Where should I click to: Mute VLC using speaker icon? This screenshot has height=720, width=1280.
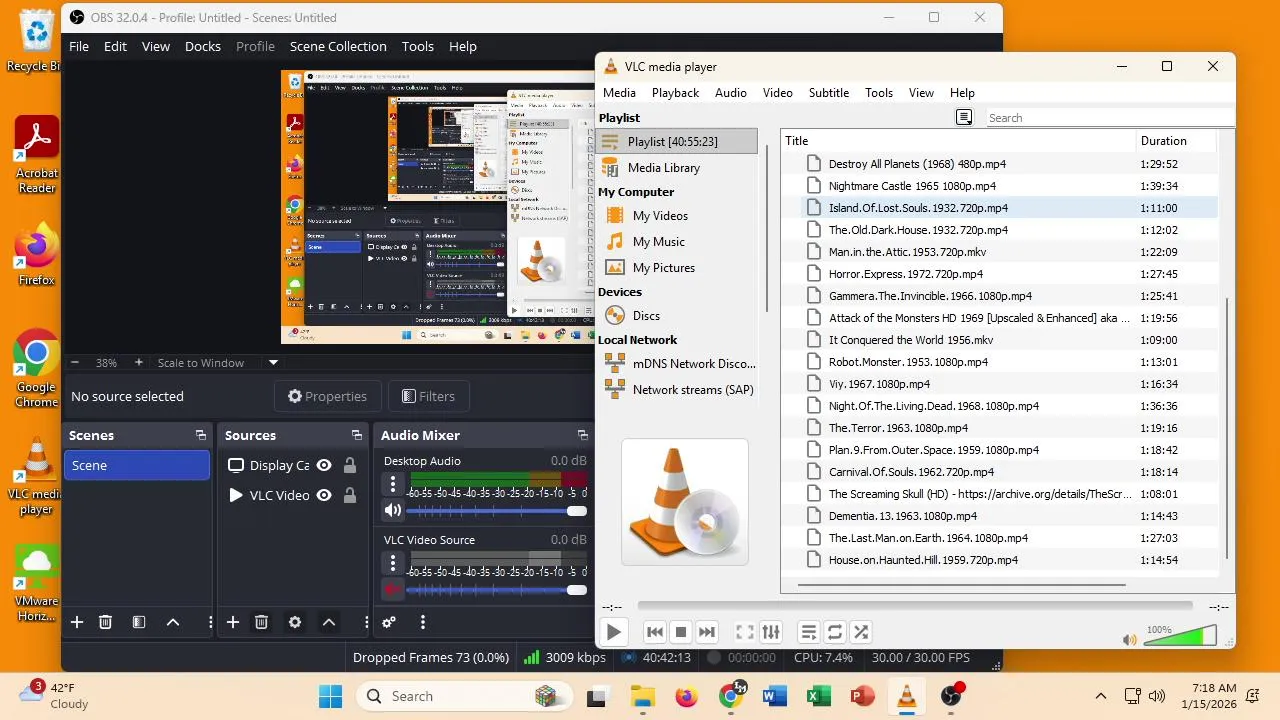tap(1130, 640)
